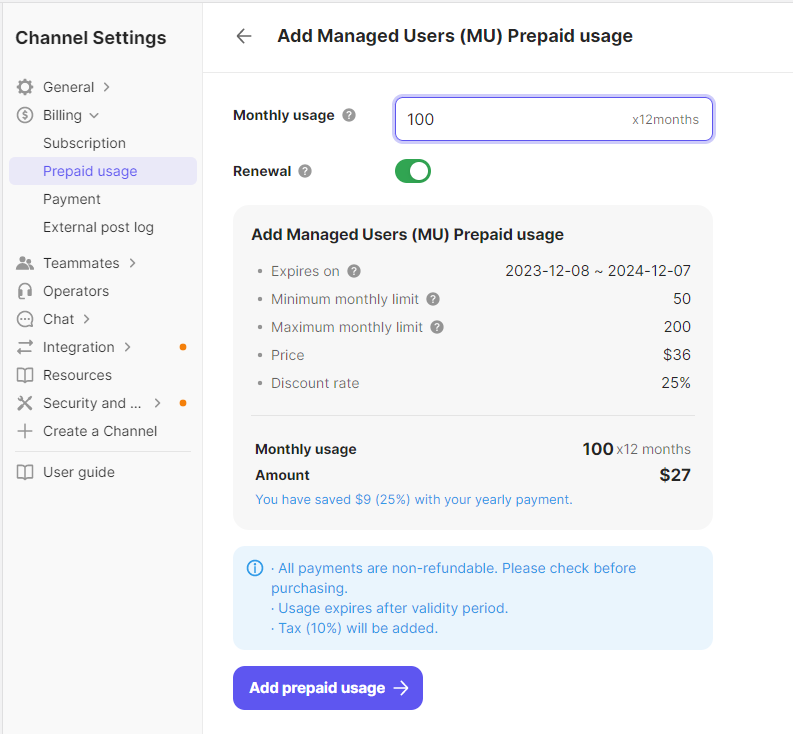Image resolution: width=793 pixels, height=734 pixels.
Task: Click the Security tools icon
Action: (25, 403)
